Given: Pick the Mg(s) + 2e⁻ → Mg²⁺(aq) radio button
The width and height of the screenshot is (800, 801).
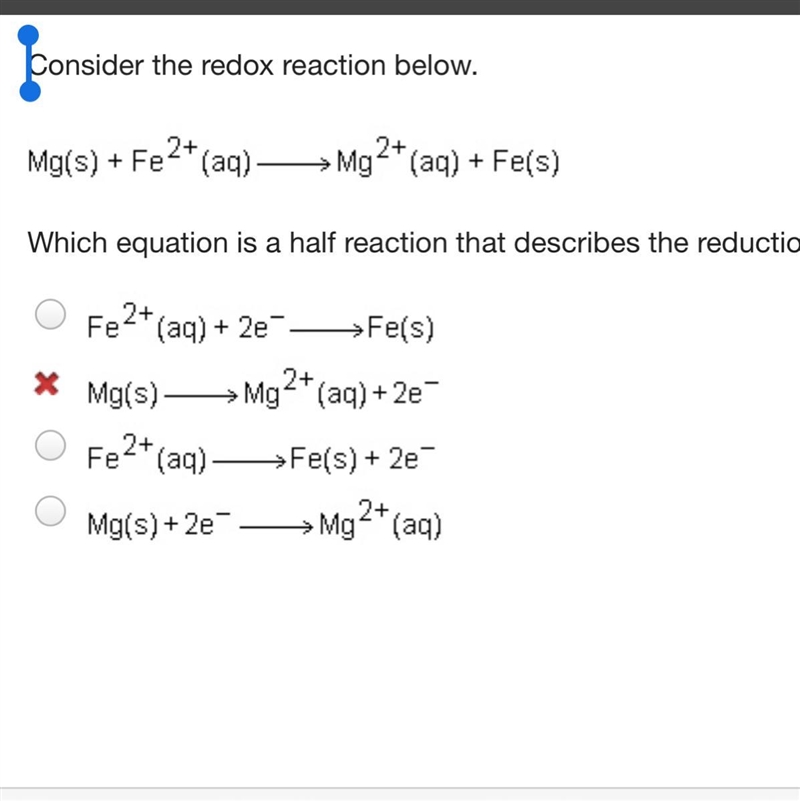Looking at the screenshot, I should coord(51,510).
